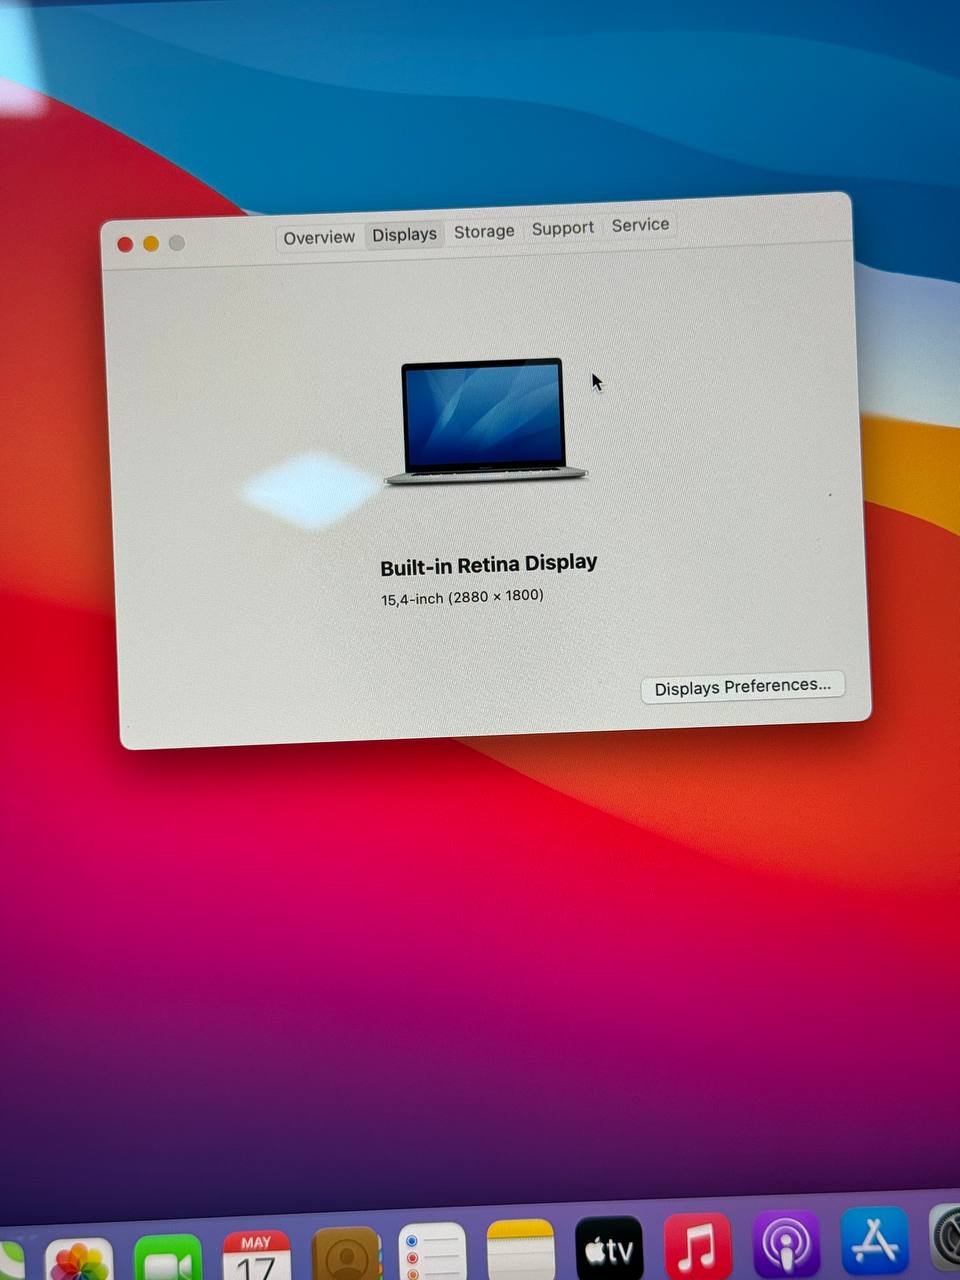
Task: Open Photos from the Dock
Action: (x=78, y=1260)
